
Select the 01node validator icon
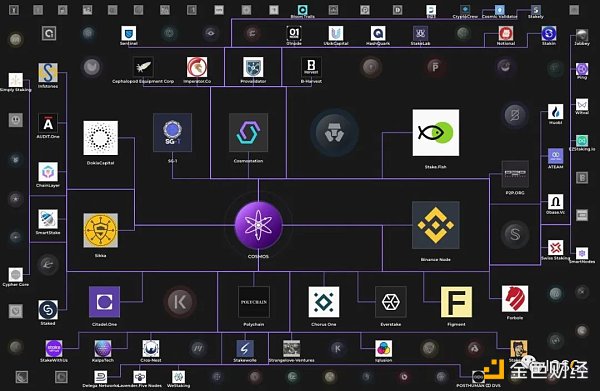point(294,33)
